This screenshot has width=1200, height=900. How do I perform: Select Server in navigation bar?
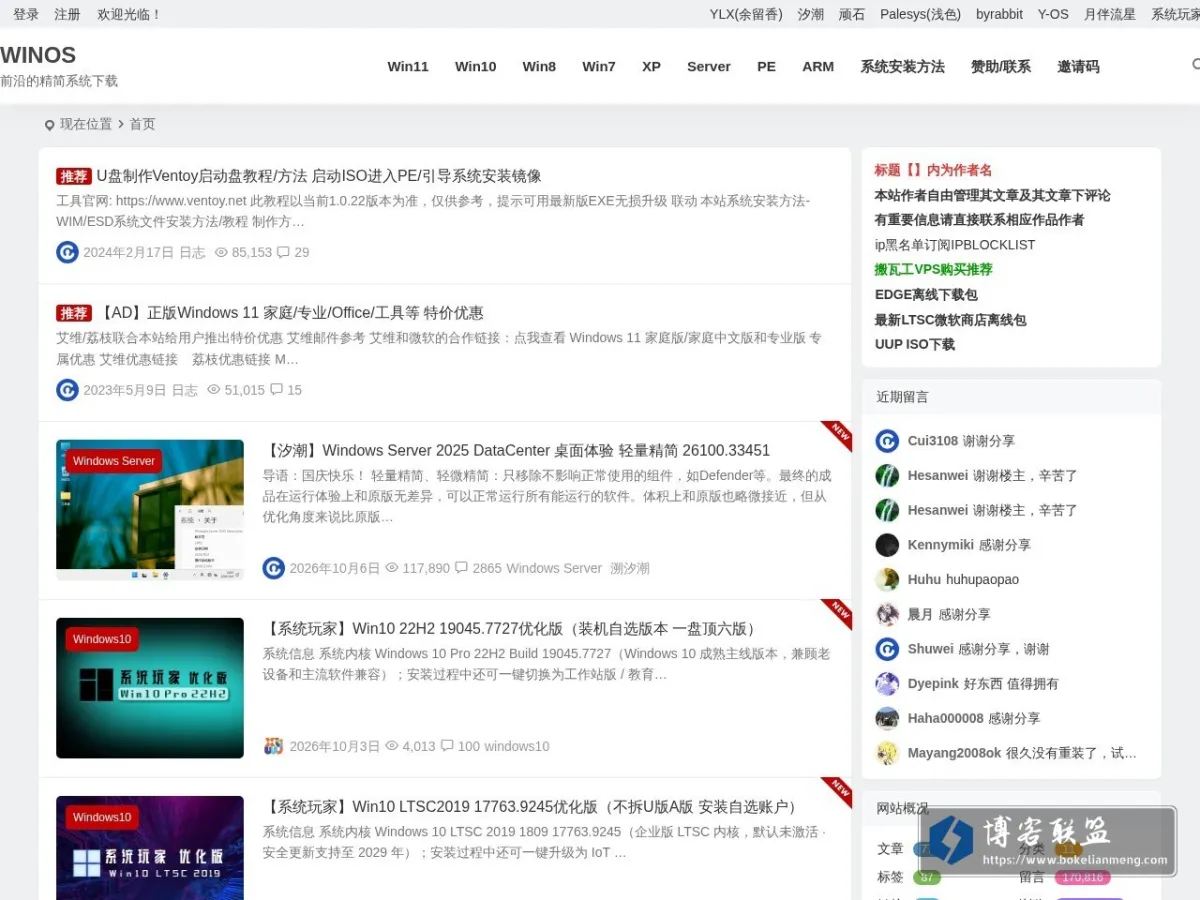point(709,66)
